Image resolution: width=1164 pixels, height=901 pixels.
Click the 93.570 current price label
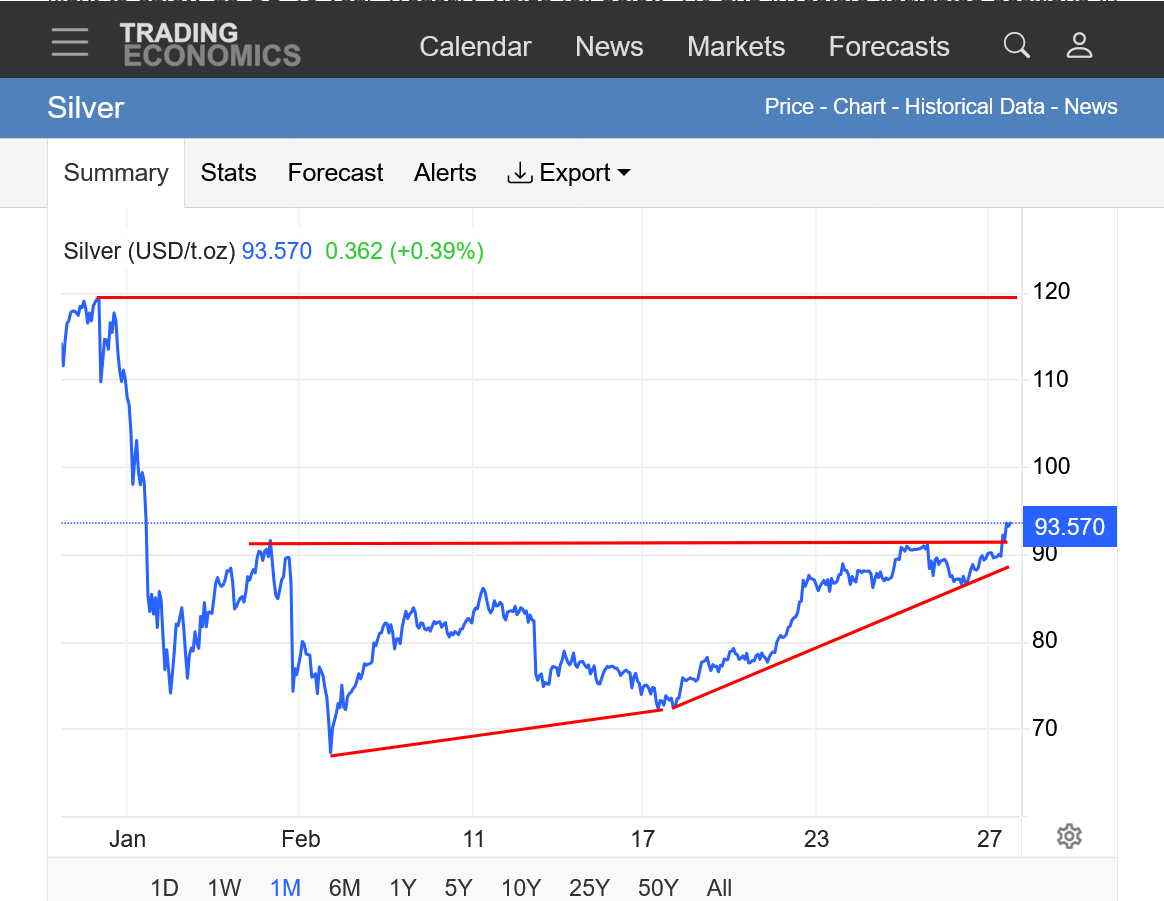coord(1069,527)
